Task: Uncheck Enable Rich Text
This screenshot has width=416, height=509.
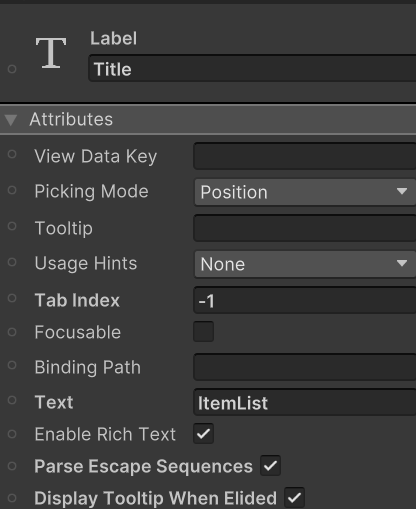Action: coord(203,434)
